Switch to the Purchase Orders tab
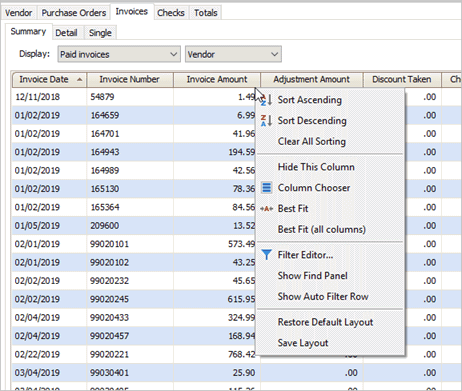This screenshot has width=462, height=391. click(74, 13)
